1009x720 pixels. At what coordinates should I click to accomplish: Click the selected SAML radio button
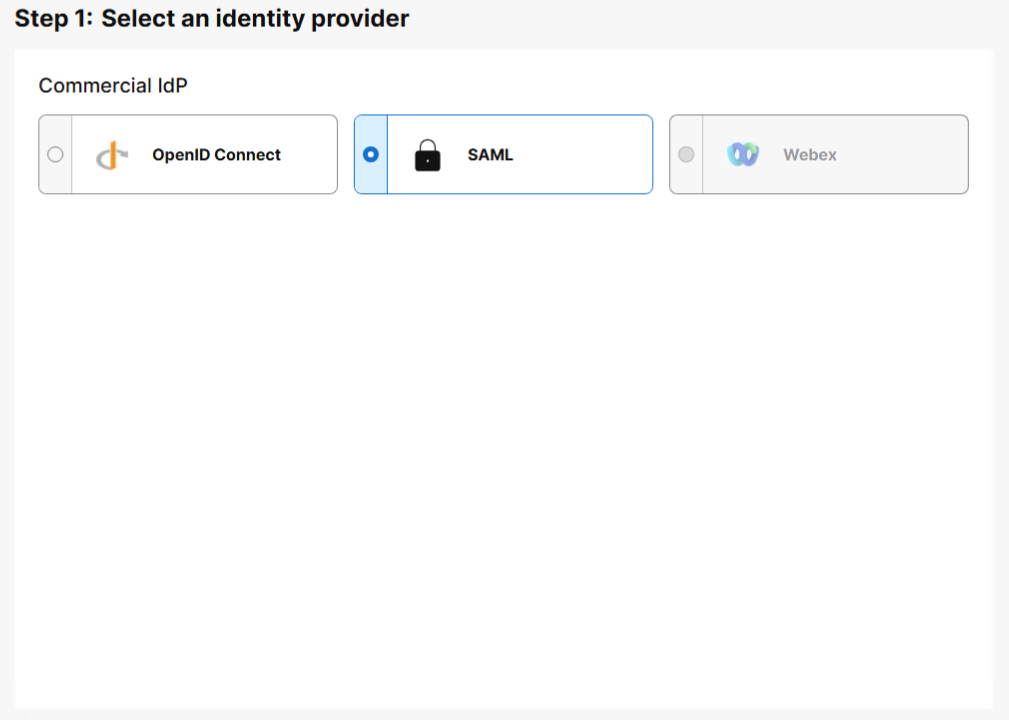[x=371, y=155]
